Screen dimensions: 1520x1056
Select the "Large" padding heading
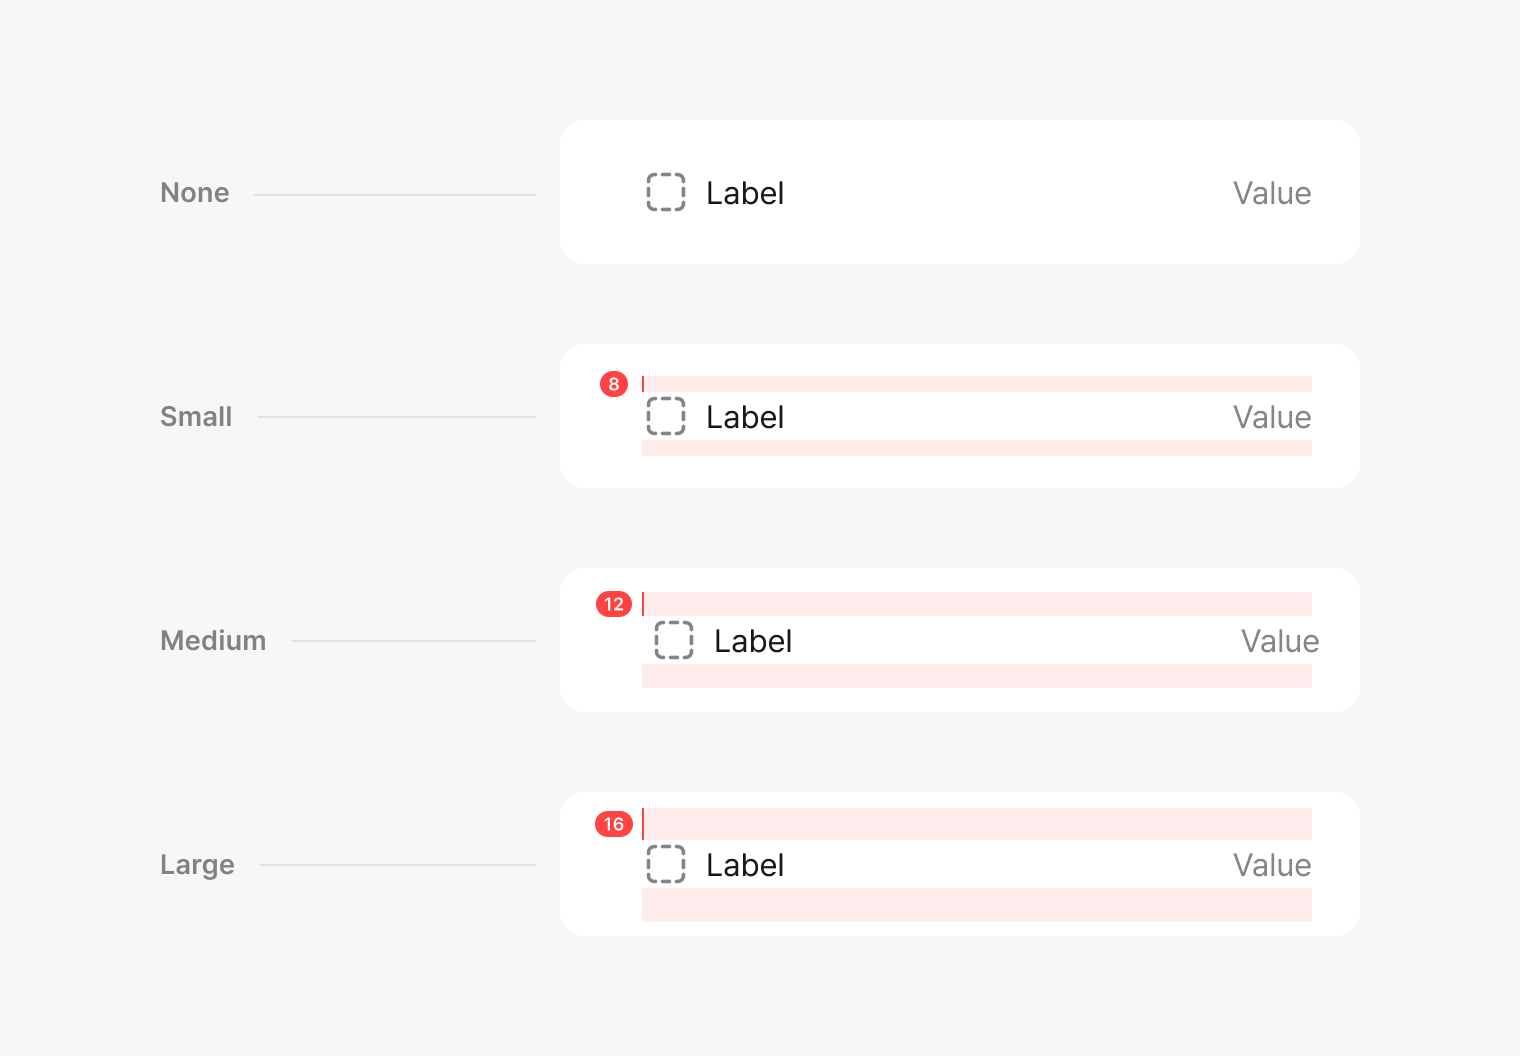(197, 865)
